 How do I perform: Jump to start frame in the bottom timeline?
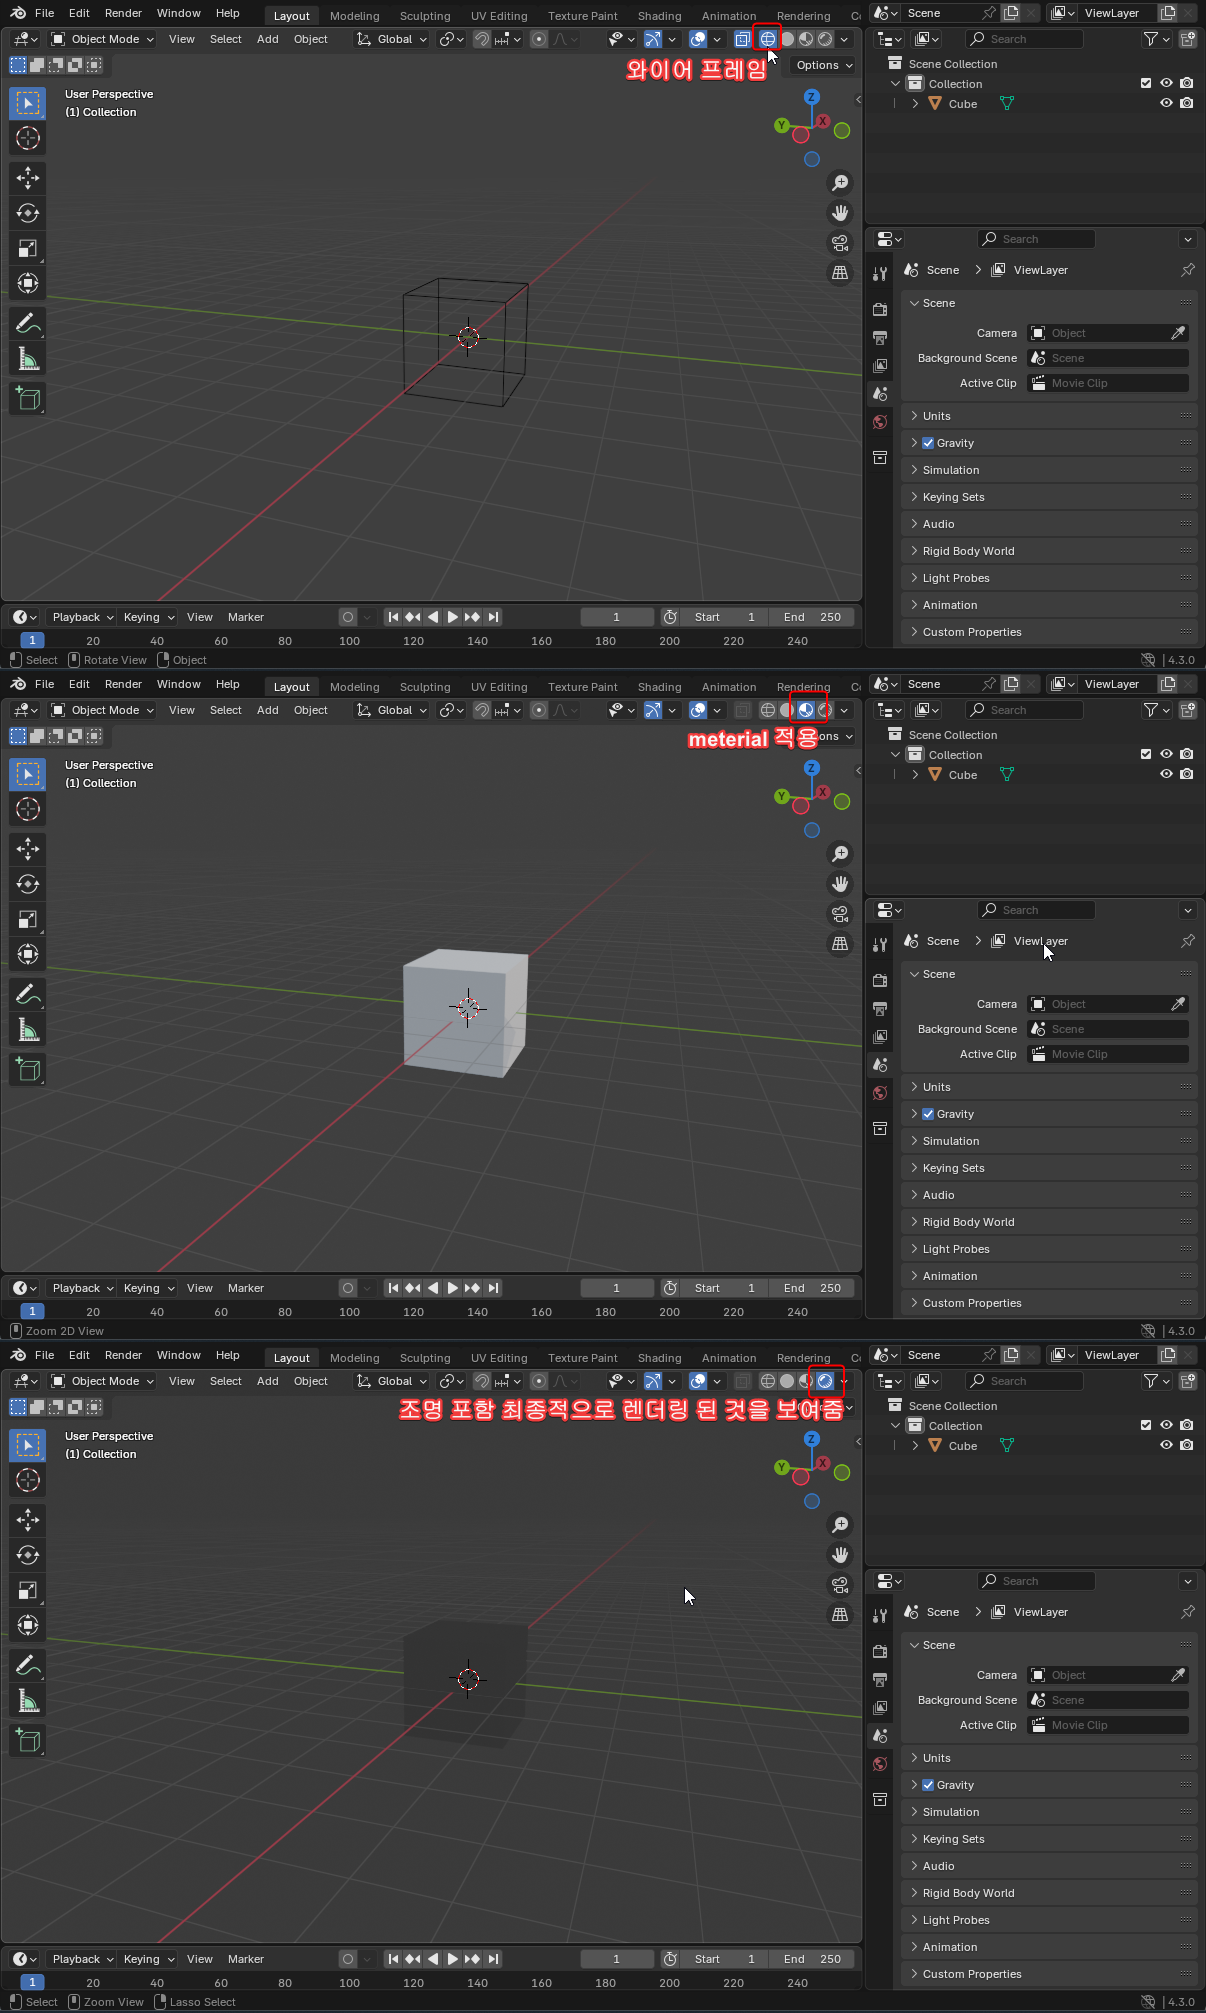click(393, 1959)
